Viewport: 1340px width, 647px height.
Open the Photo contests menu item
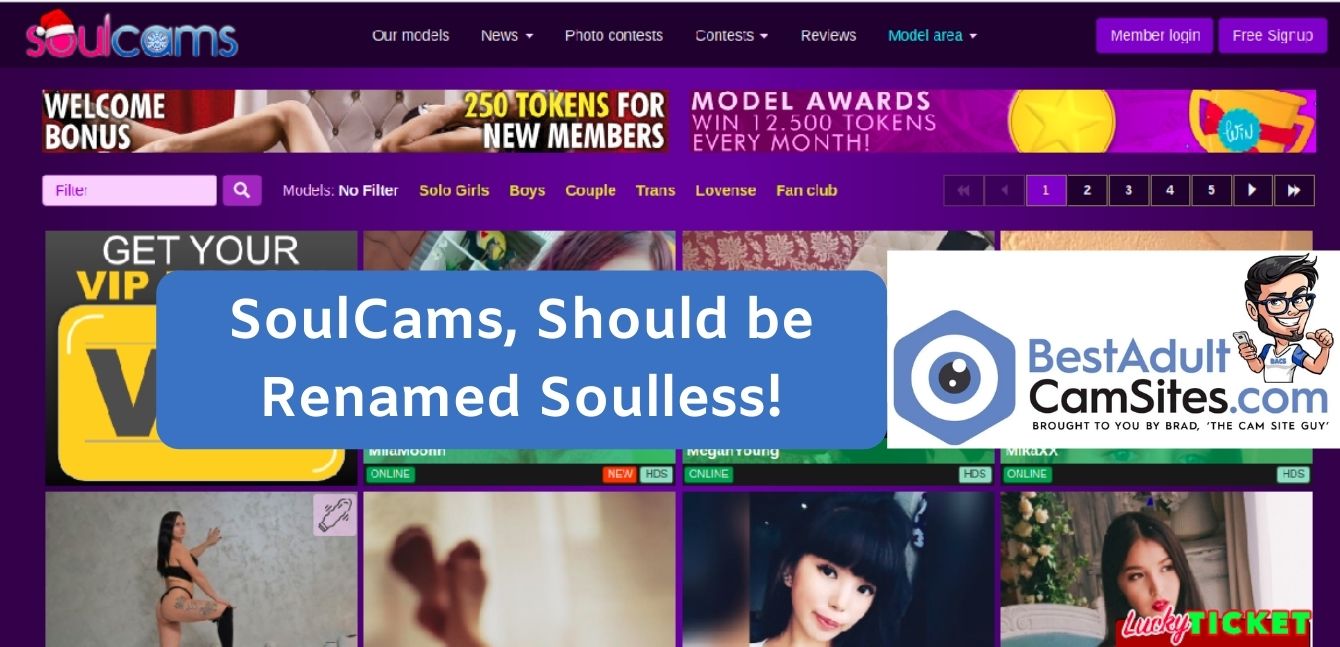tap(614, 35)
